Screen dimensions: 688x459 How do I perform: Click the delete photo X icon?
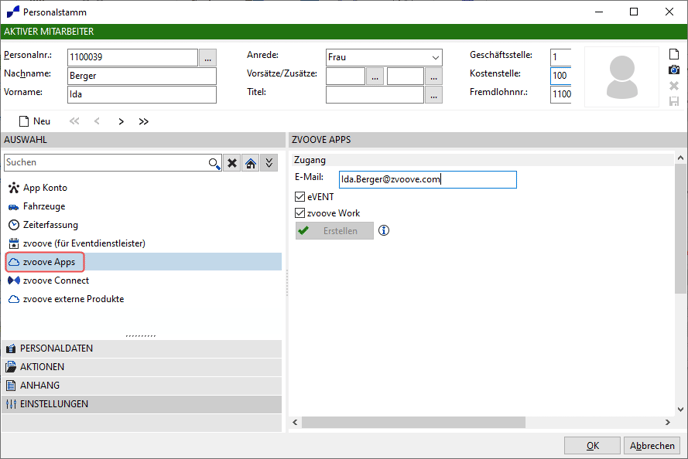tap(674, 86)
